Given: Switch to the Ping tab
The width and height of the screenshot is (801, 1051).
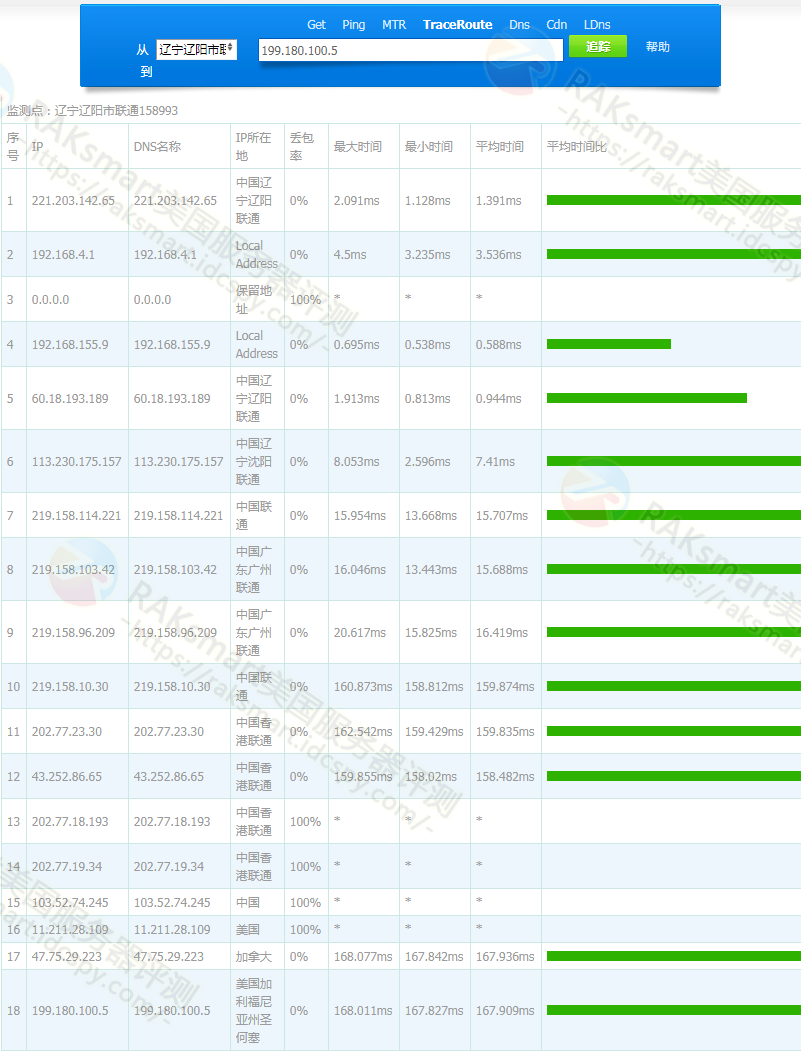Looking at the screenshot, I should coord(353,25).
